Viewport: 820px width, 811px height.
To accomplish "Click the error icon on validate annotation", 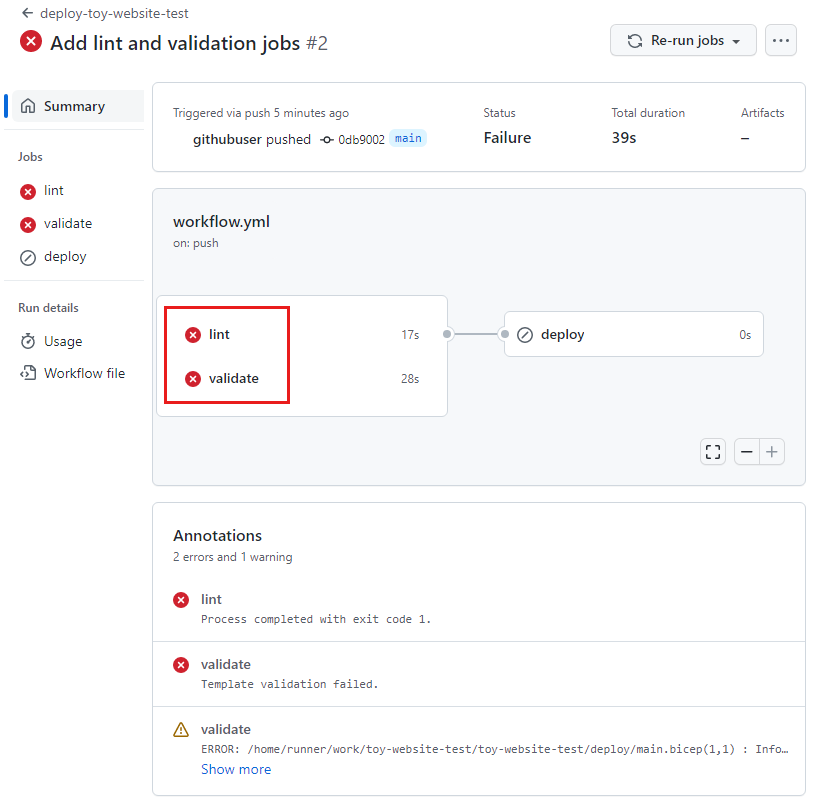I will (x=181, y=665).
